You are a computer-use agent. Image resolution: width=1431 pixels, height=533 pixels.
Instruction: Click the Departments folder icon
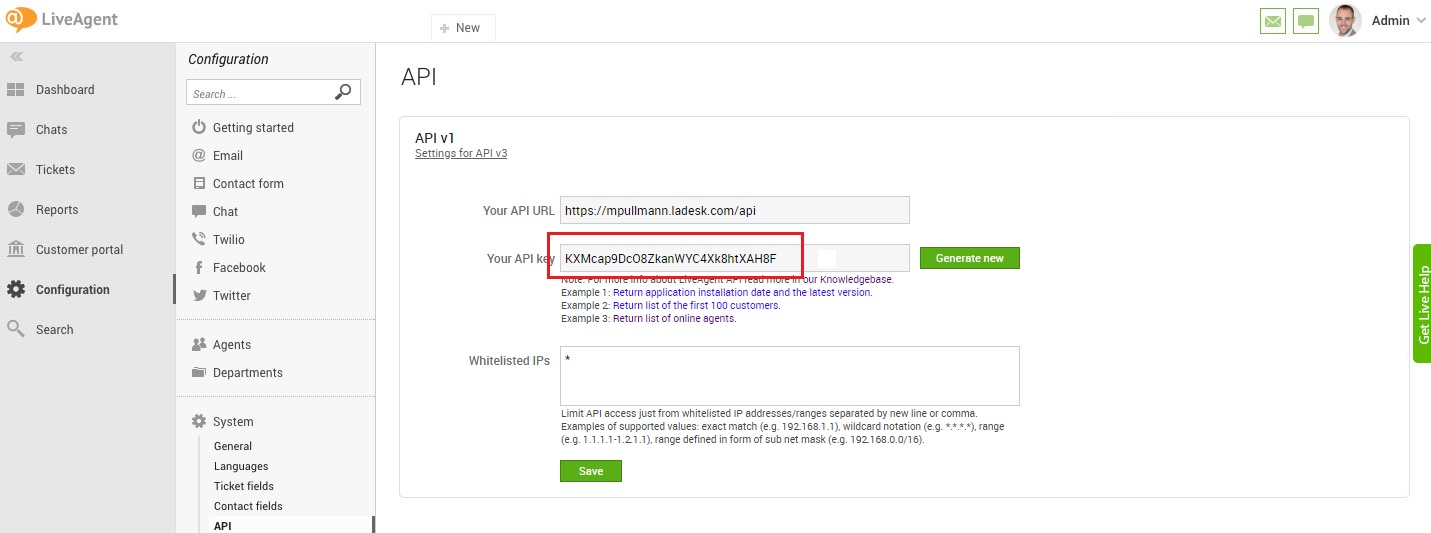pos(198,372)
